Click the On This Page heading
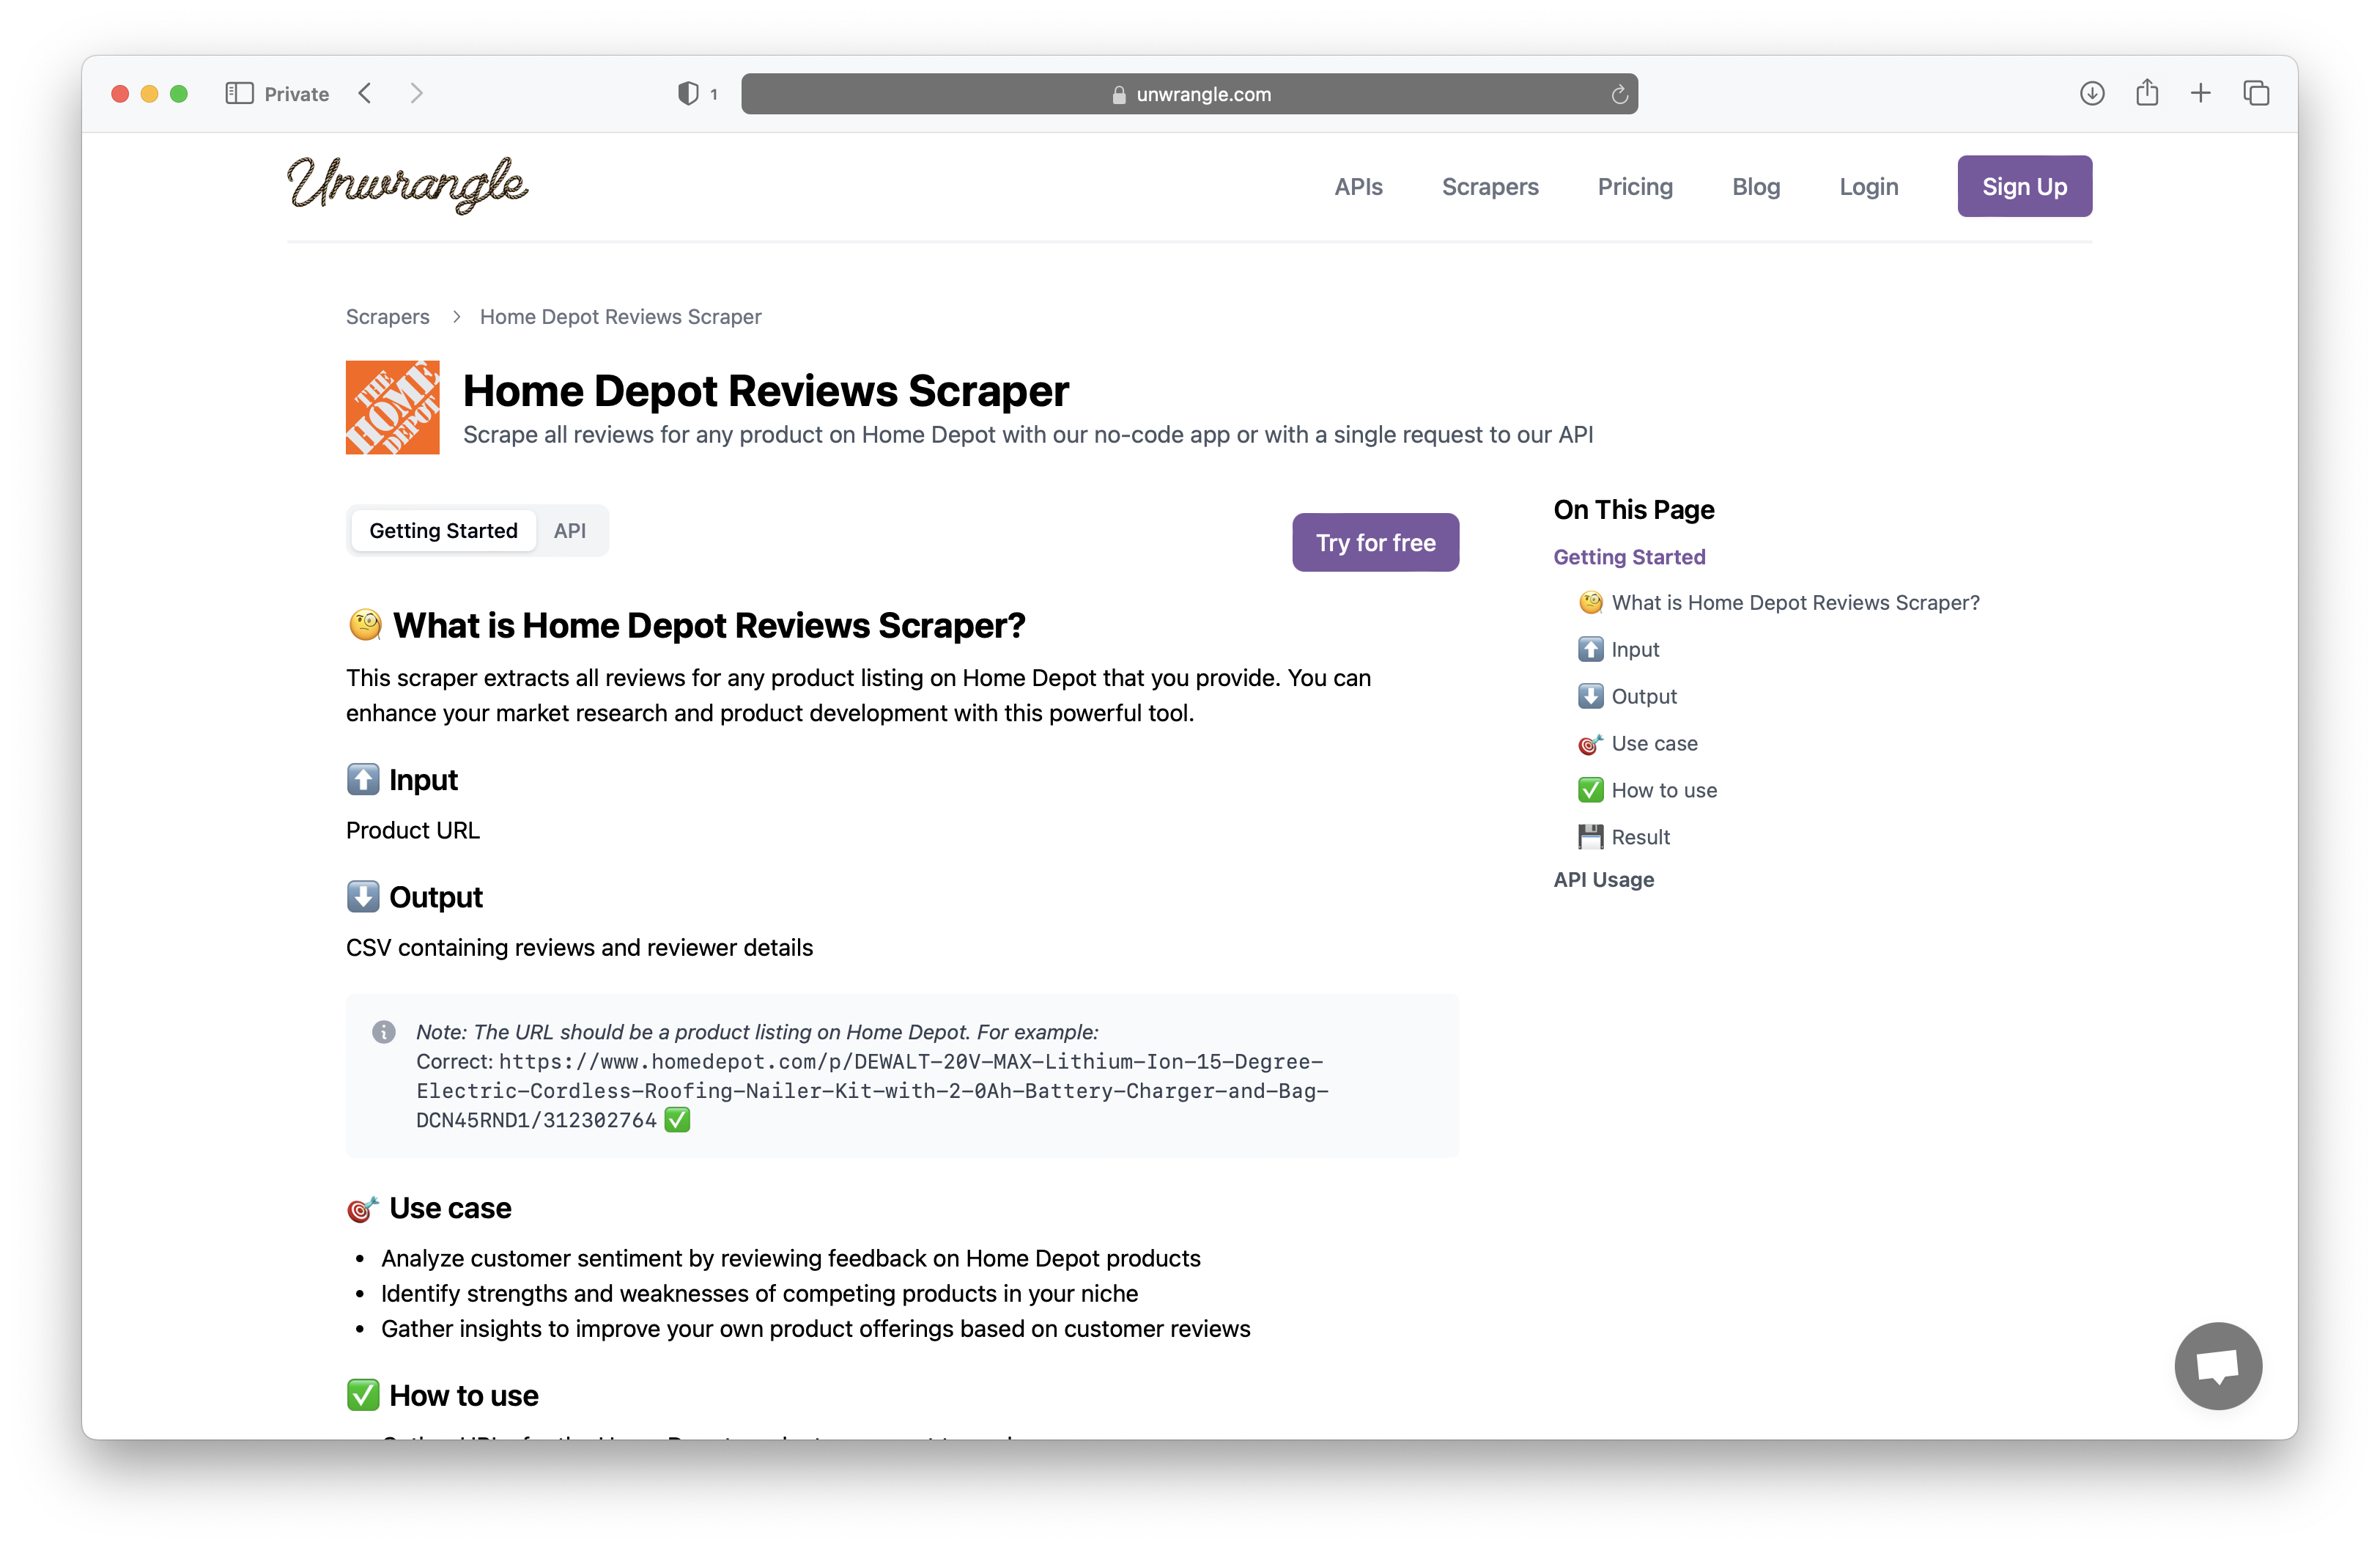The image size is (2380, 1548). (x=1634, y=510)
